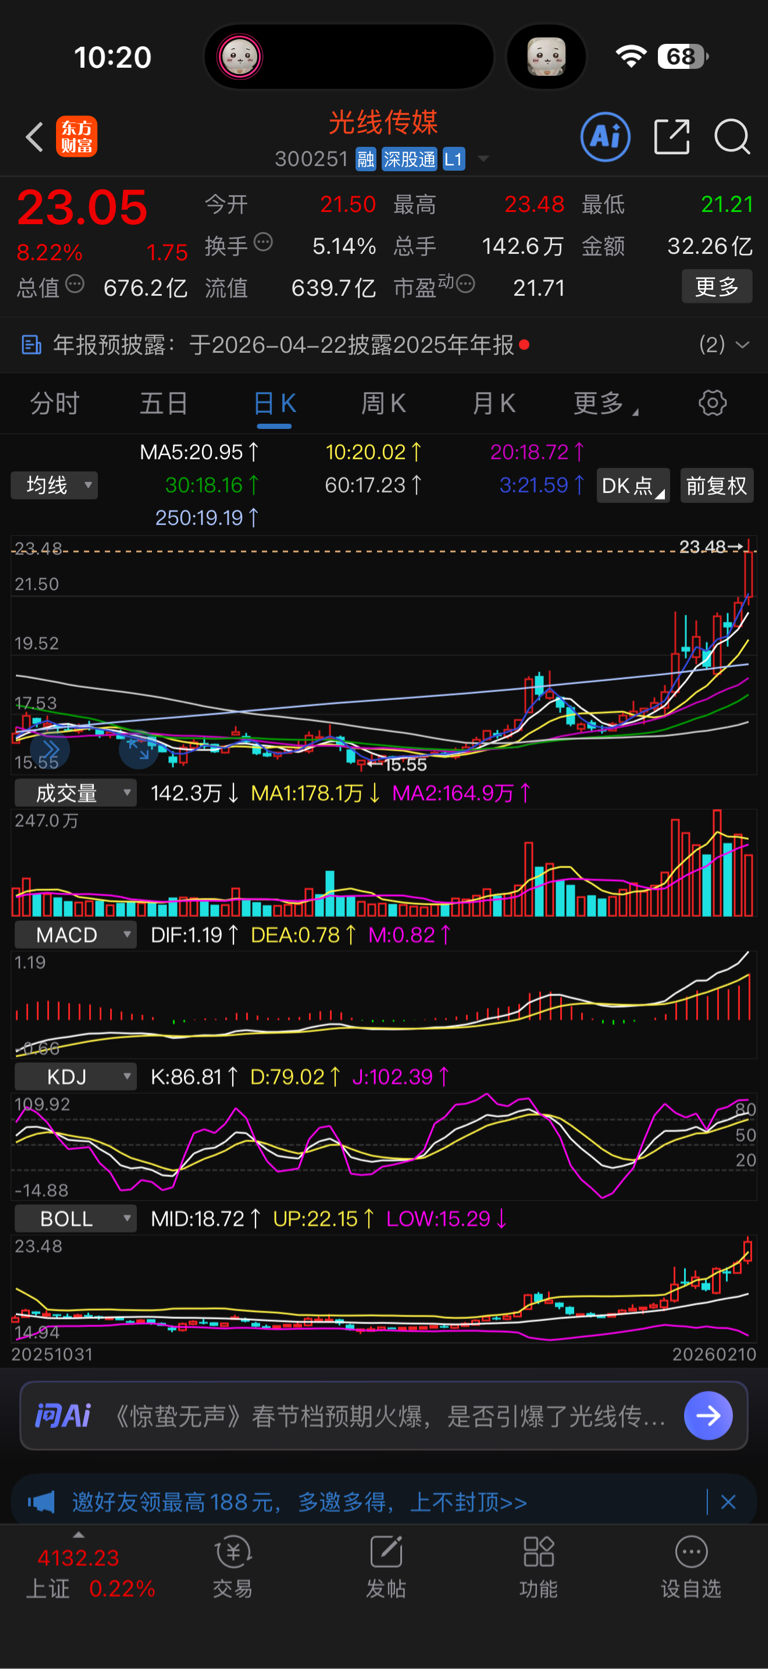Tap the share export icon
Image resolution: width=768 pixels, height=1669 pixels.
pyautogui.click(x=671, y=136)
